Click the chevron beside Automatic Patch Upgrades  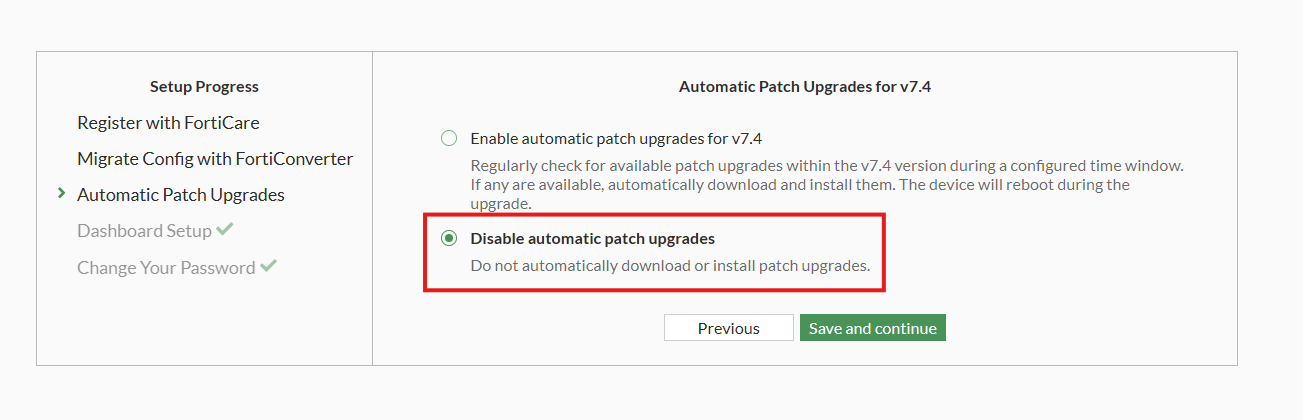point(62,194)
